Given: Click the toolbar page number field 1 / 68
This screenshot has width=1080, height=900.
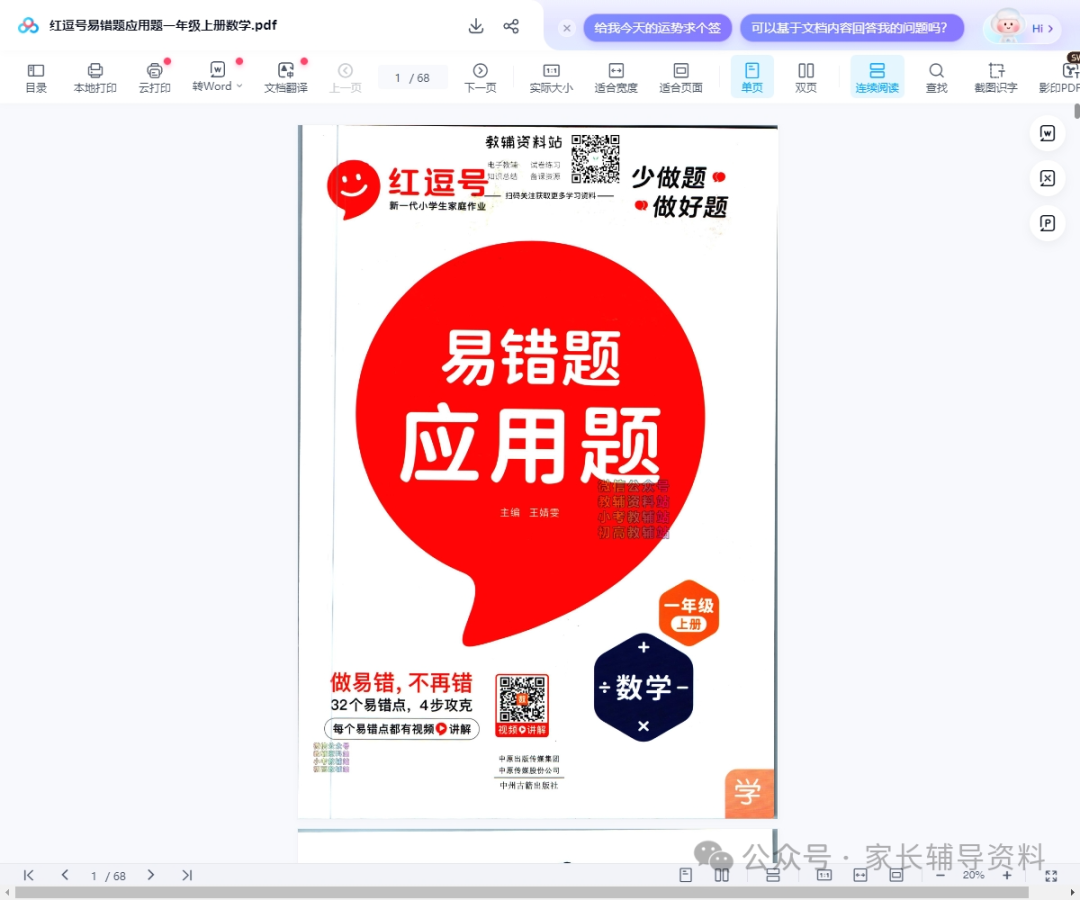Looking at the screenshot, I should pyautogui.click(x=413, y=78).
